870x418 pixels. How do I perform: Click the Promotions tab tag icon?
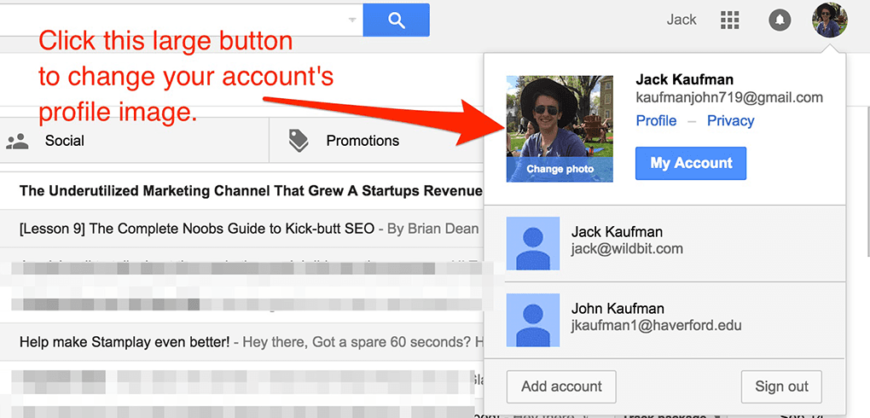[298, 141]
